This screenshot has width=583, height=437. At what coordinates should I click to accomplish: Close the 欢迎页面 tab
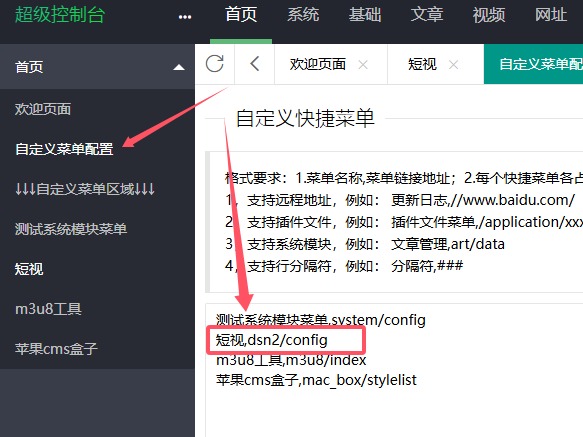pos(363,65)
